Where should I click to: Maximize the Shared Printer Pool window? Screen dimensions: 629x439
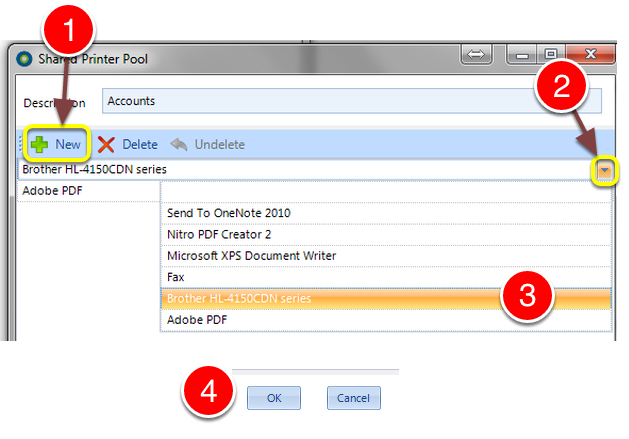point(551,54)
